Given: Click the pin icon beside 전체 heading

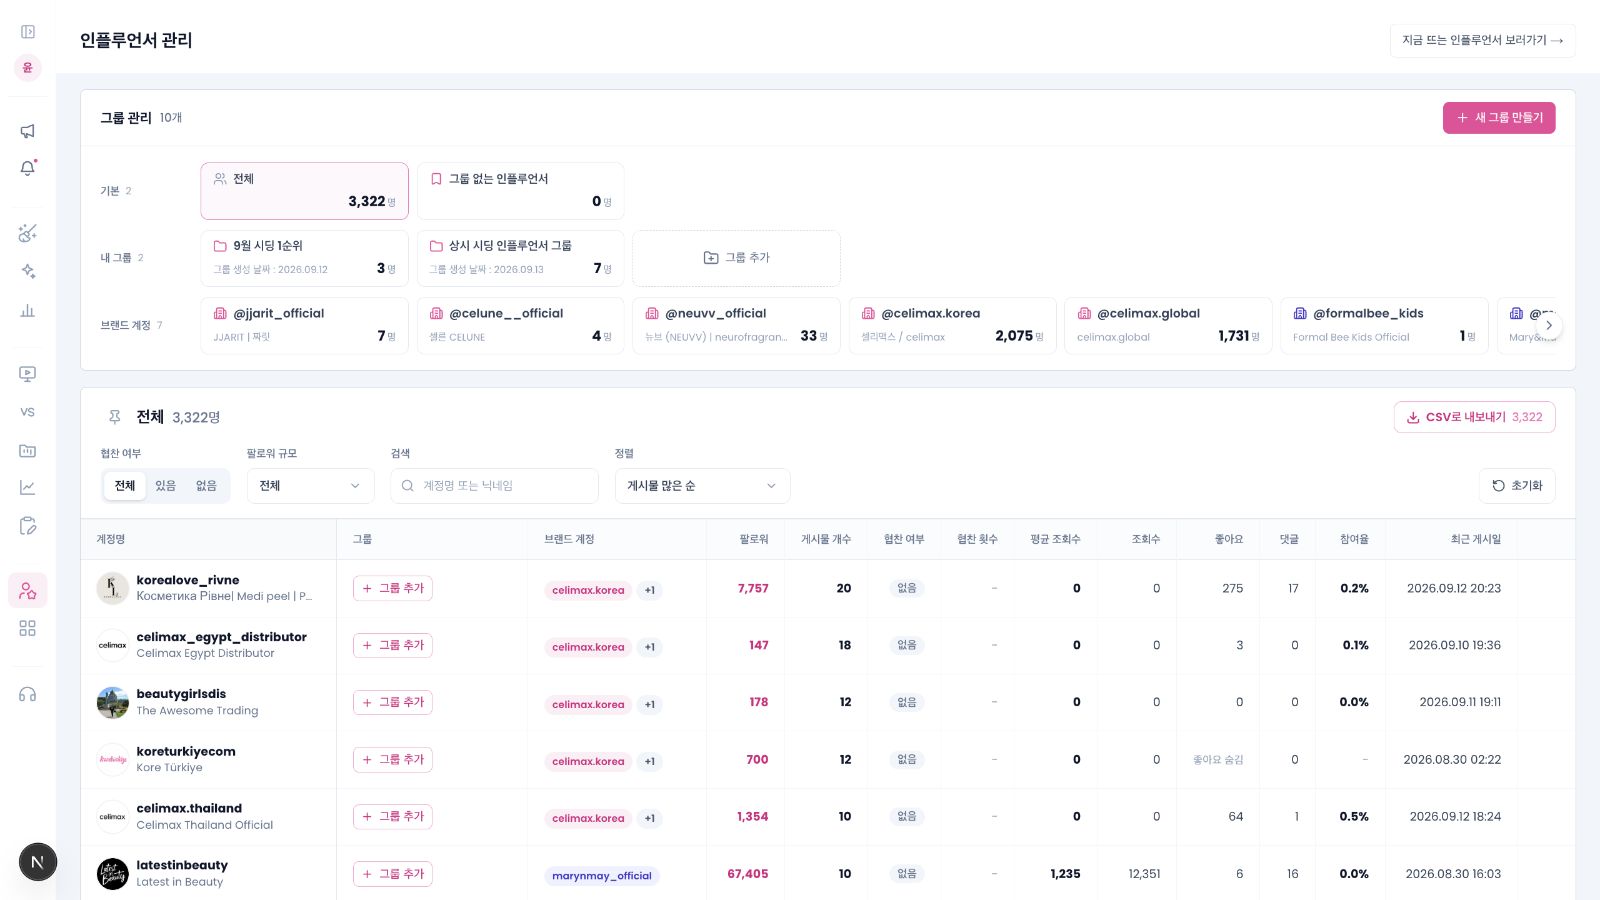Looking at the screenshot, I should pos(115,417).
